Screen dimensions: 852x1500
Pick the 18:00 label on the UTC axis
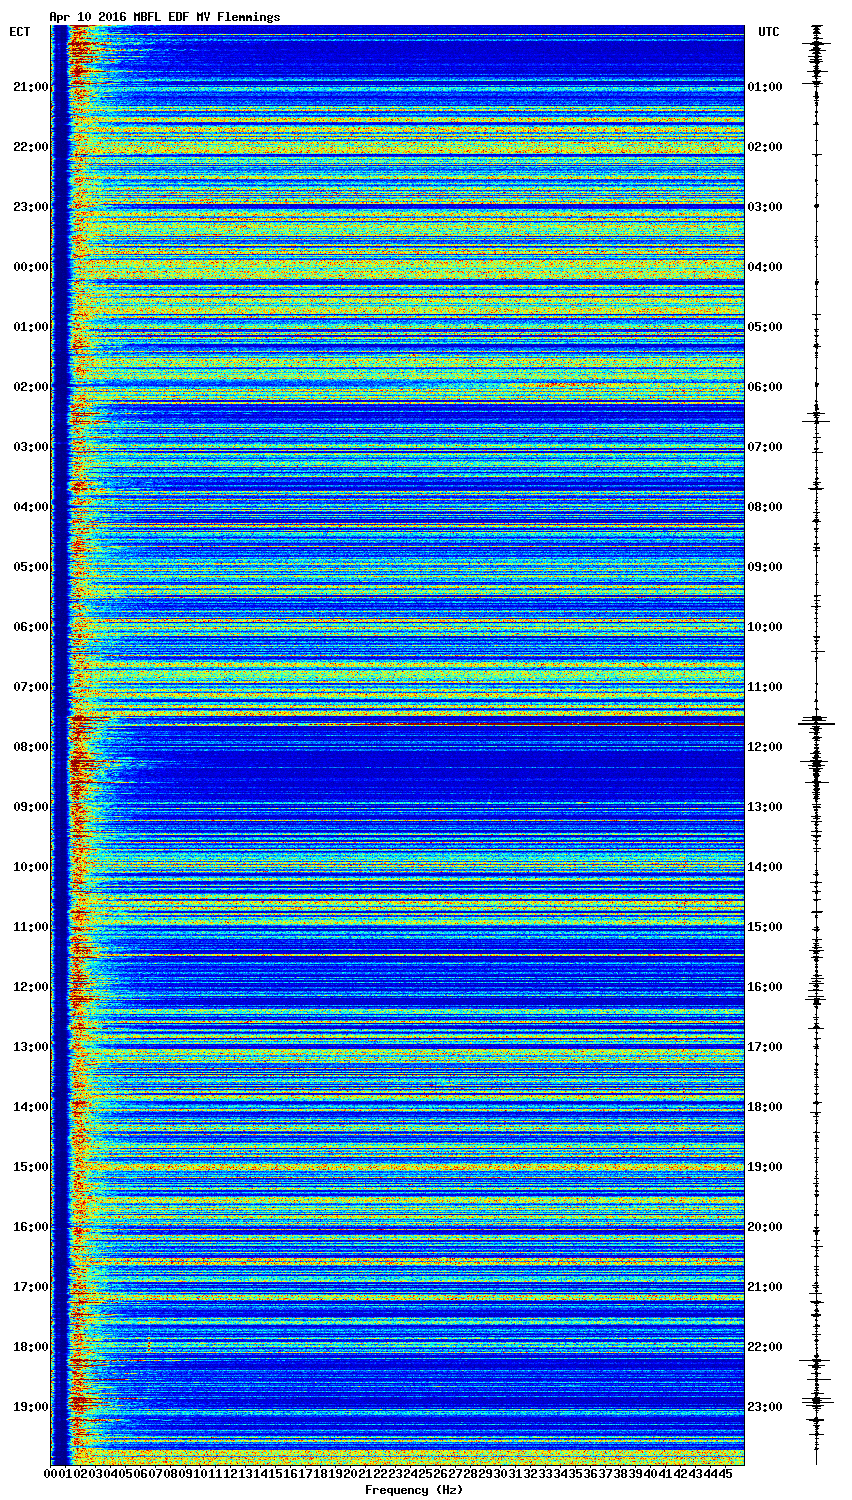[765, 1107]
